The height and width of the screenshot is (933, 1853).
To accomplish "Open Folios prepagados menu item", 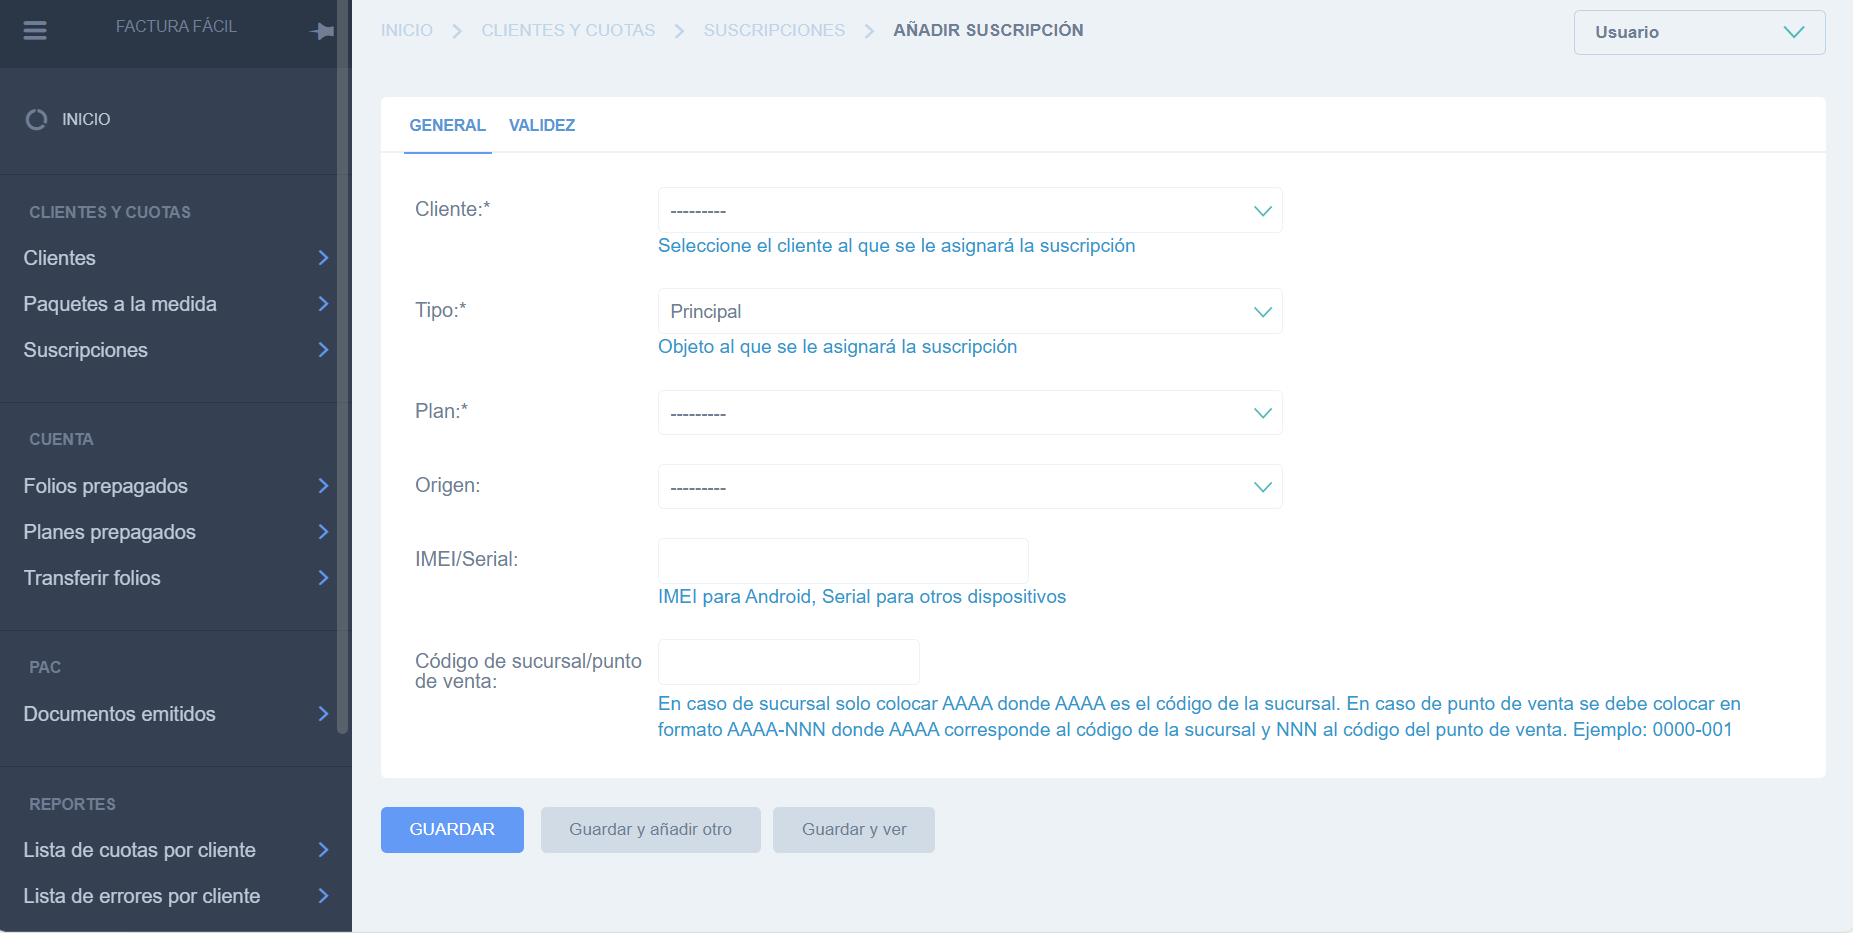I will point(106,486).
